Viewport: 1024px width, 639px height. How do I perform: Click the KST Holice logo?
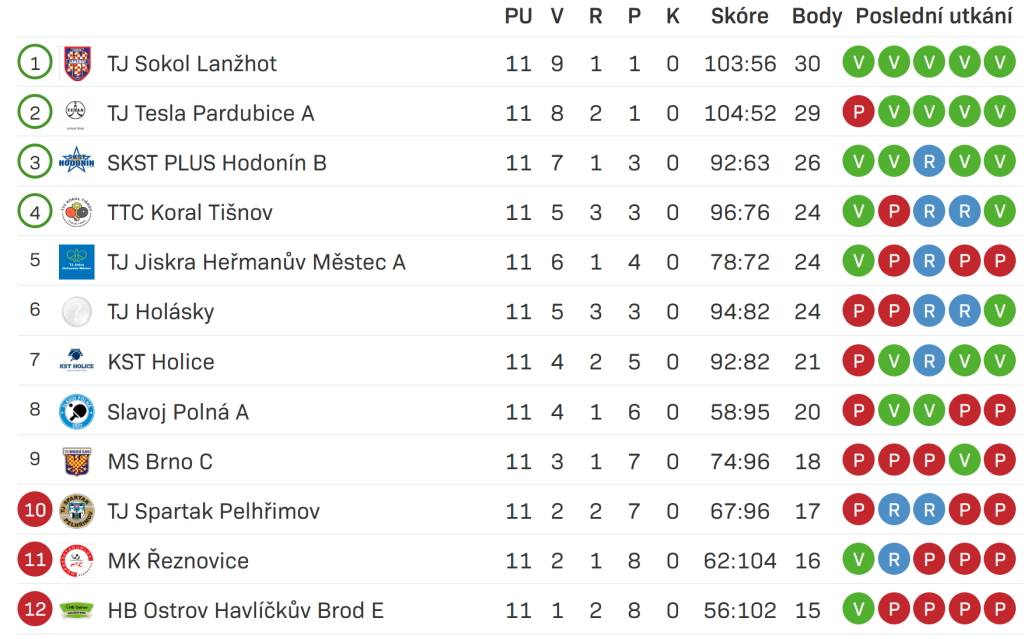click(76, 359)
